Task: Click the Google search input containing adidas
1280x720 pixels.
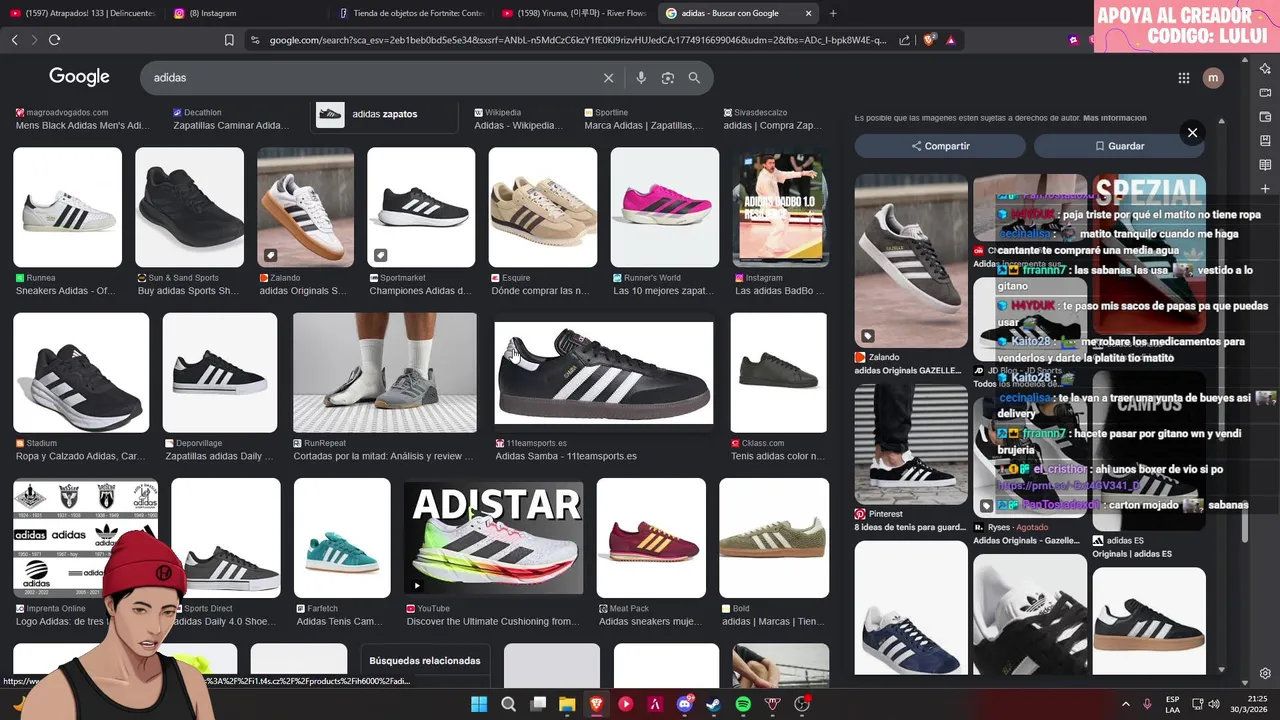Action: pos(370,77)
